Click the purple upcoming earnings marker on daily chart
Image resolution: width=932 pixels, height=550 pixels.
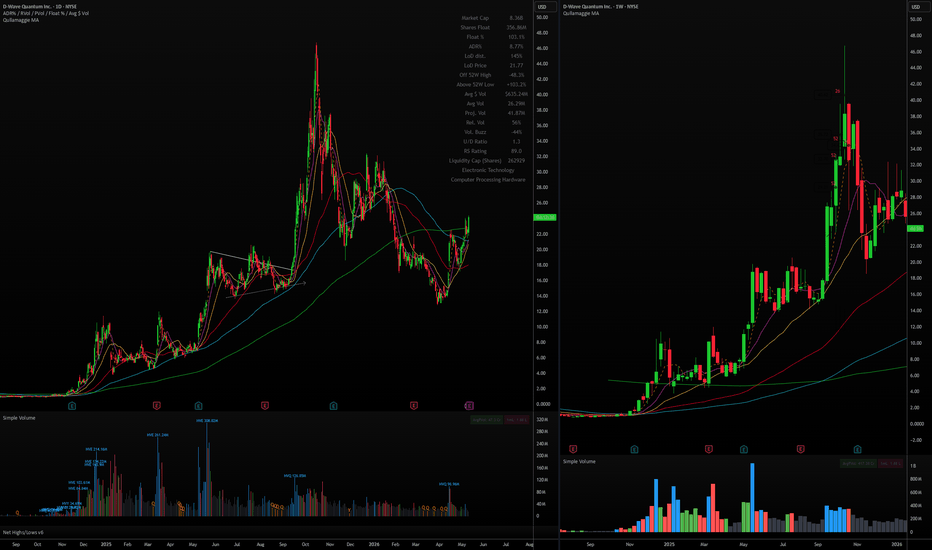click(x=469, y=406)
